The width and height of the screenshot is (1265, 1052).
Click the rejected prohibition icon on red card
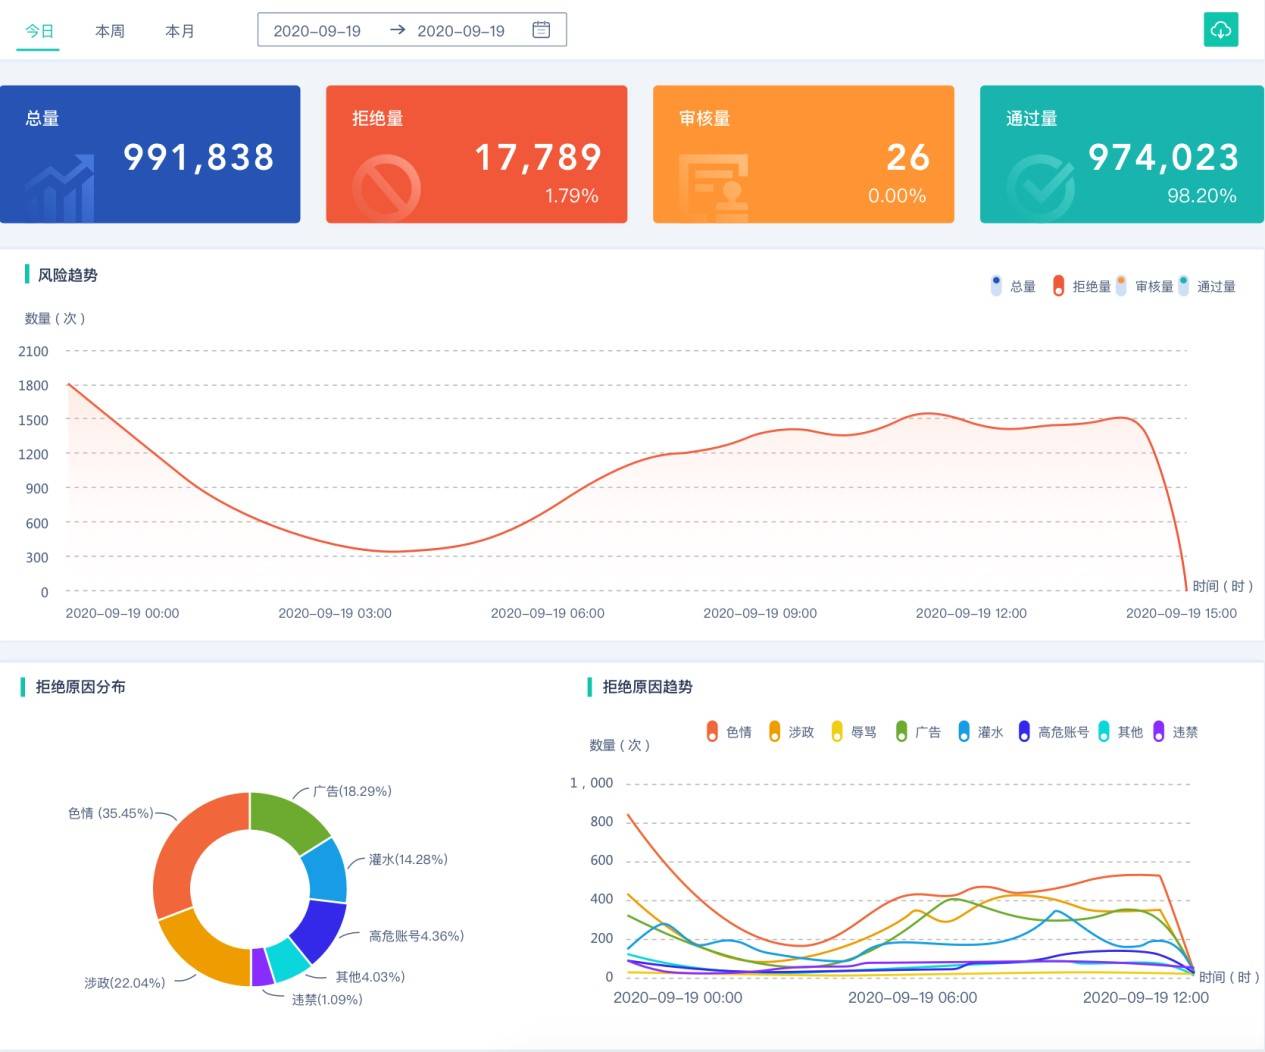(386, 187)
